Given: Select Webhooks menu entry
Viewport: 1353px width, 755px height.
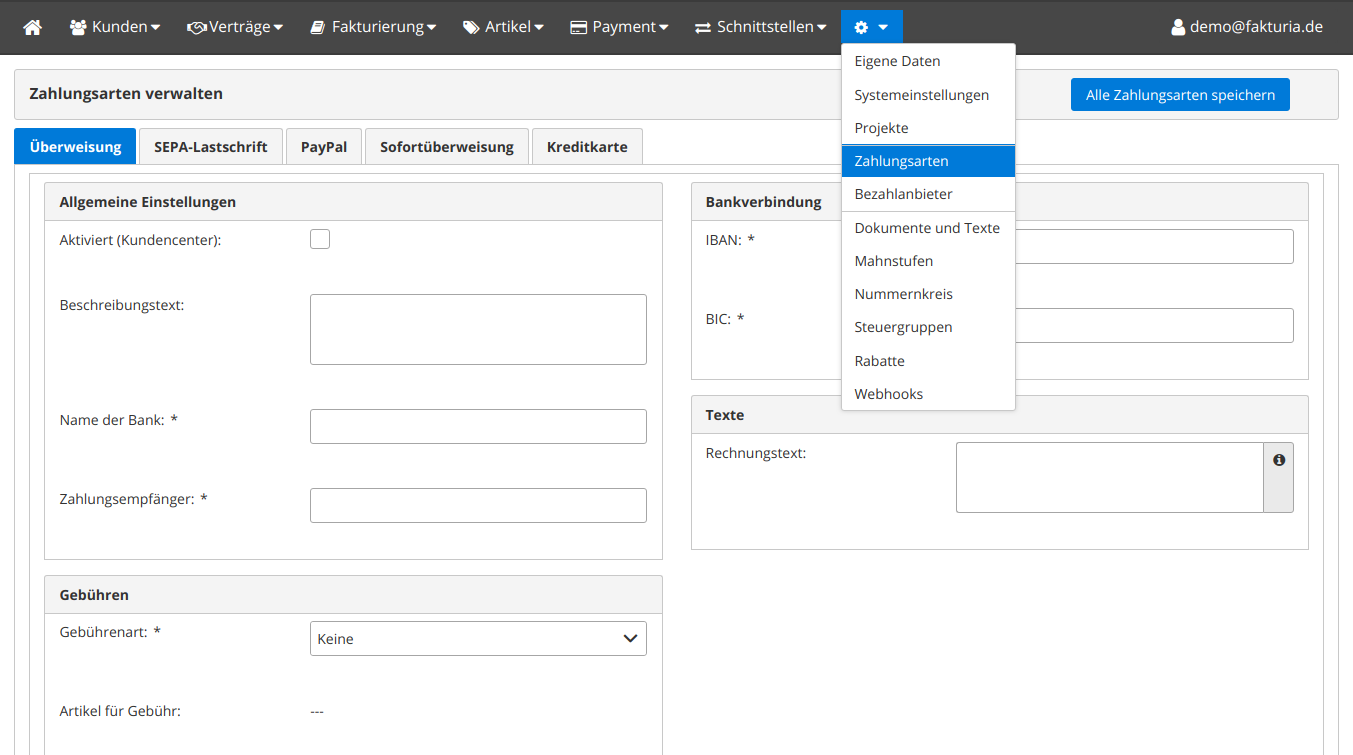Looking at the screenshot, I should click(888, 394).
